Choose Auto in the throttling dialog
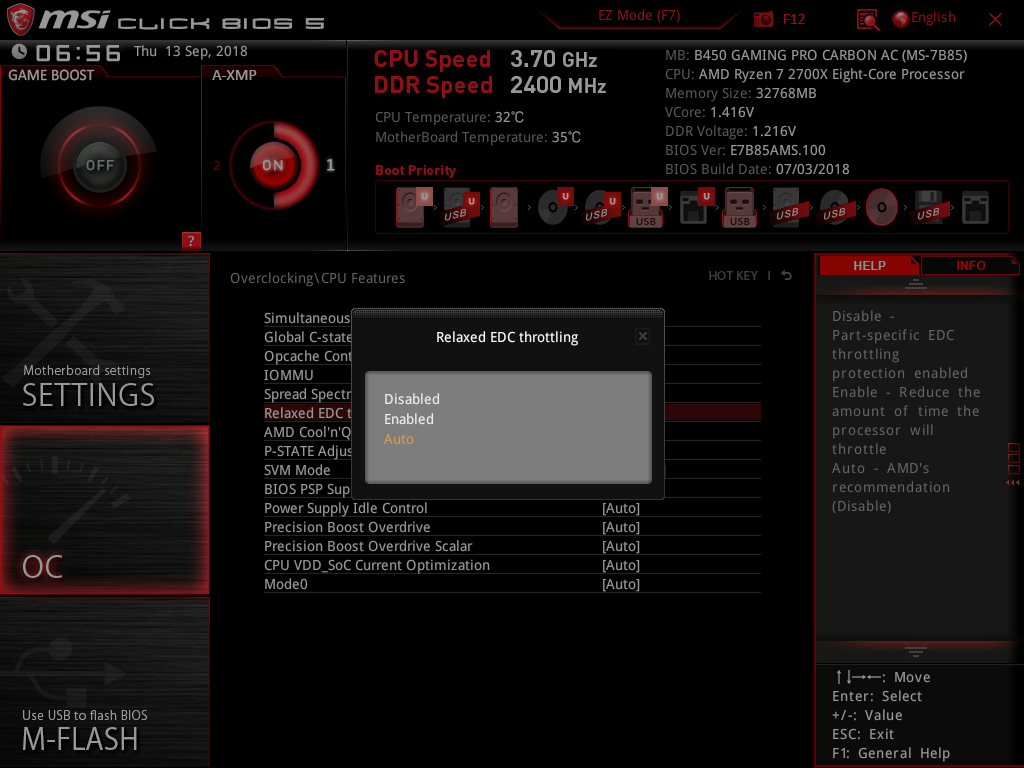The width and height of the screenshot is (1024, 768). pos(398,440)
